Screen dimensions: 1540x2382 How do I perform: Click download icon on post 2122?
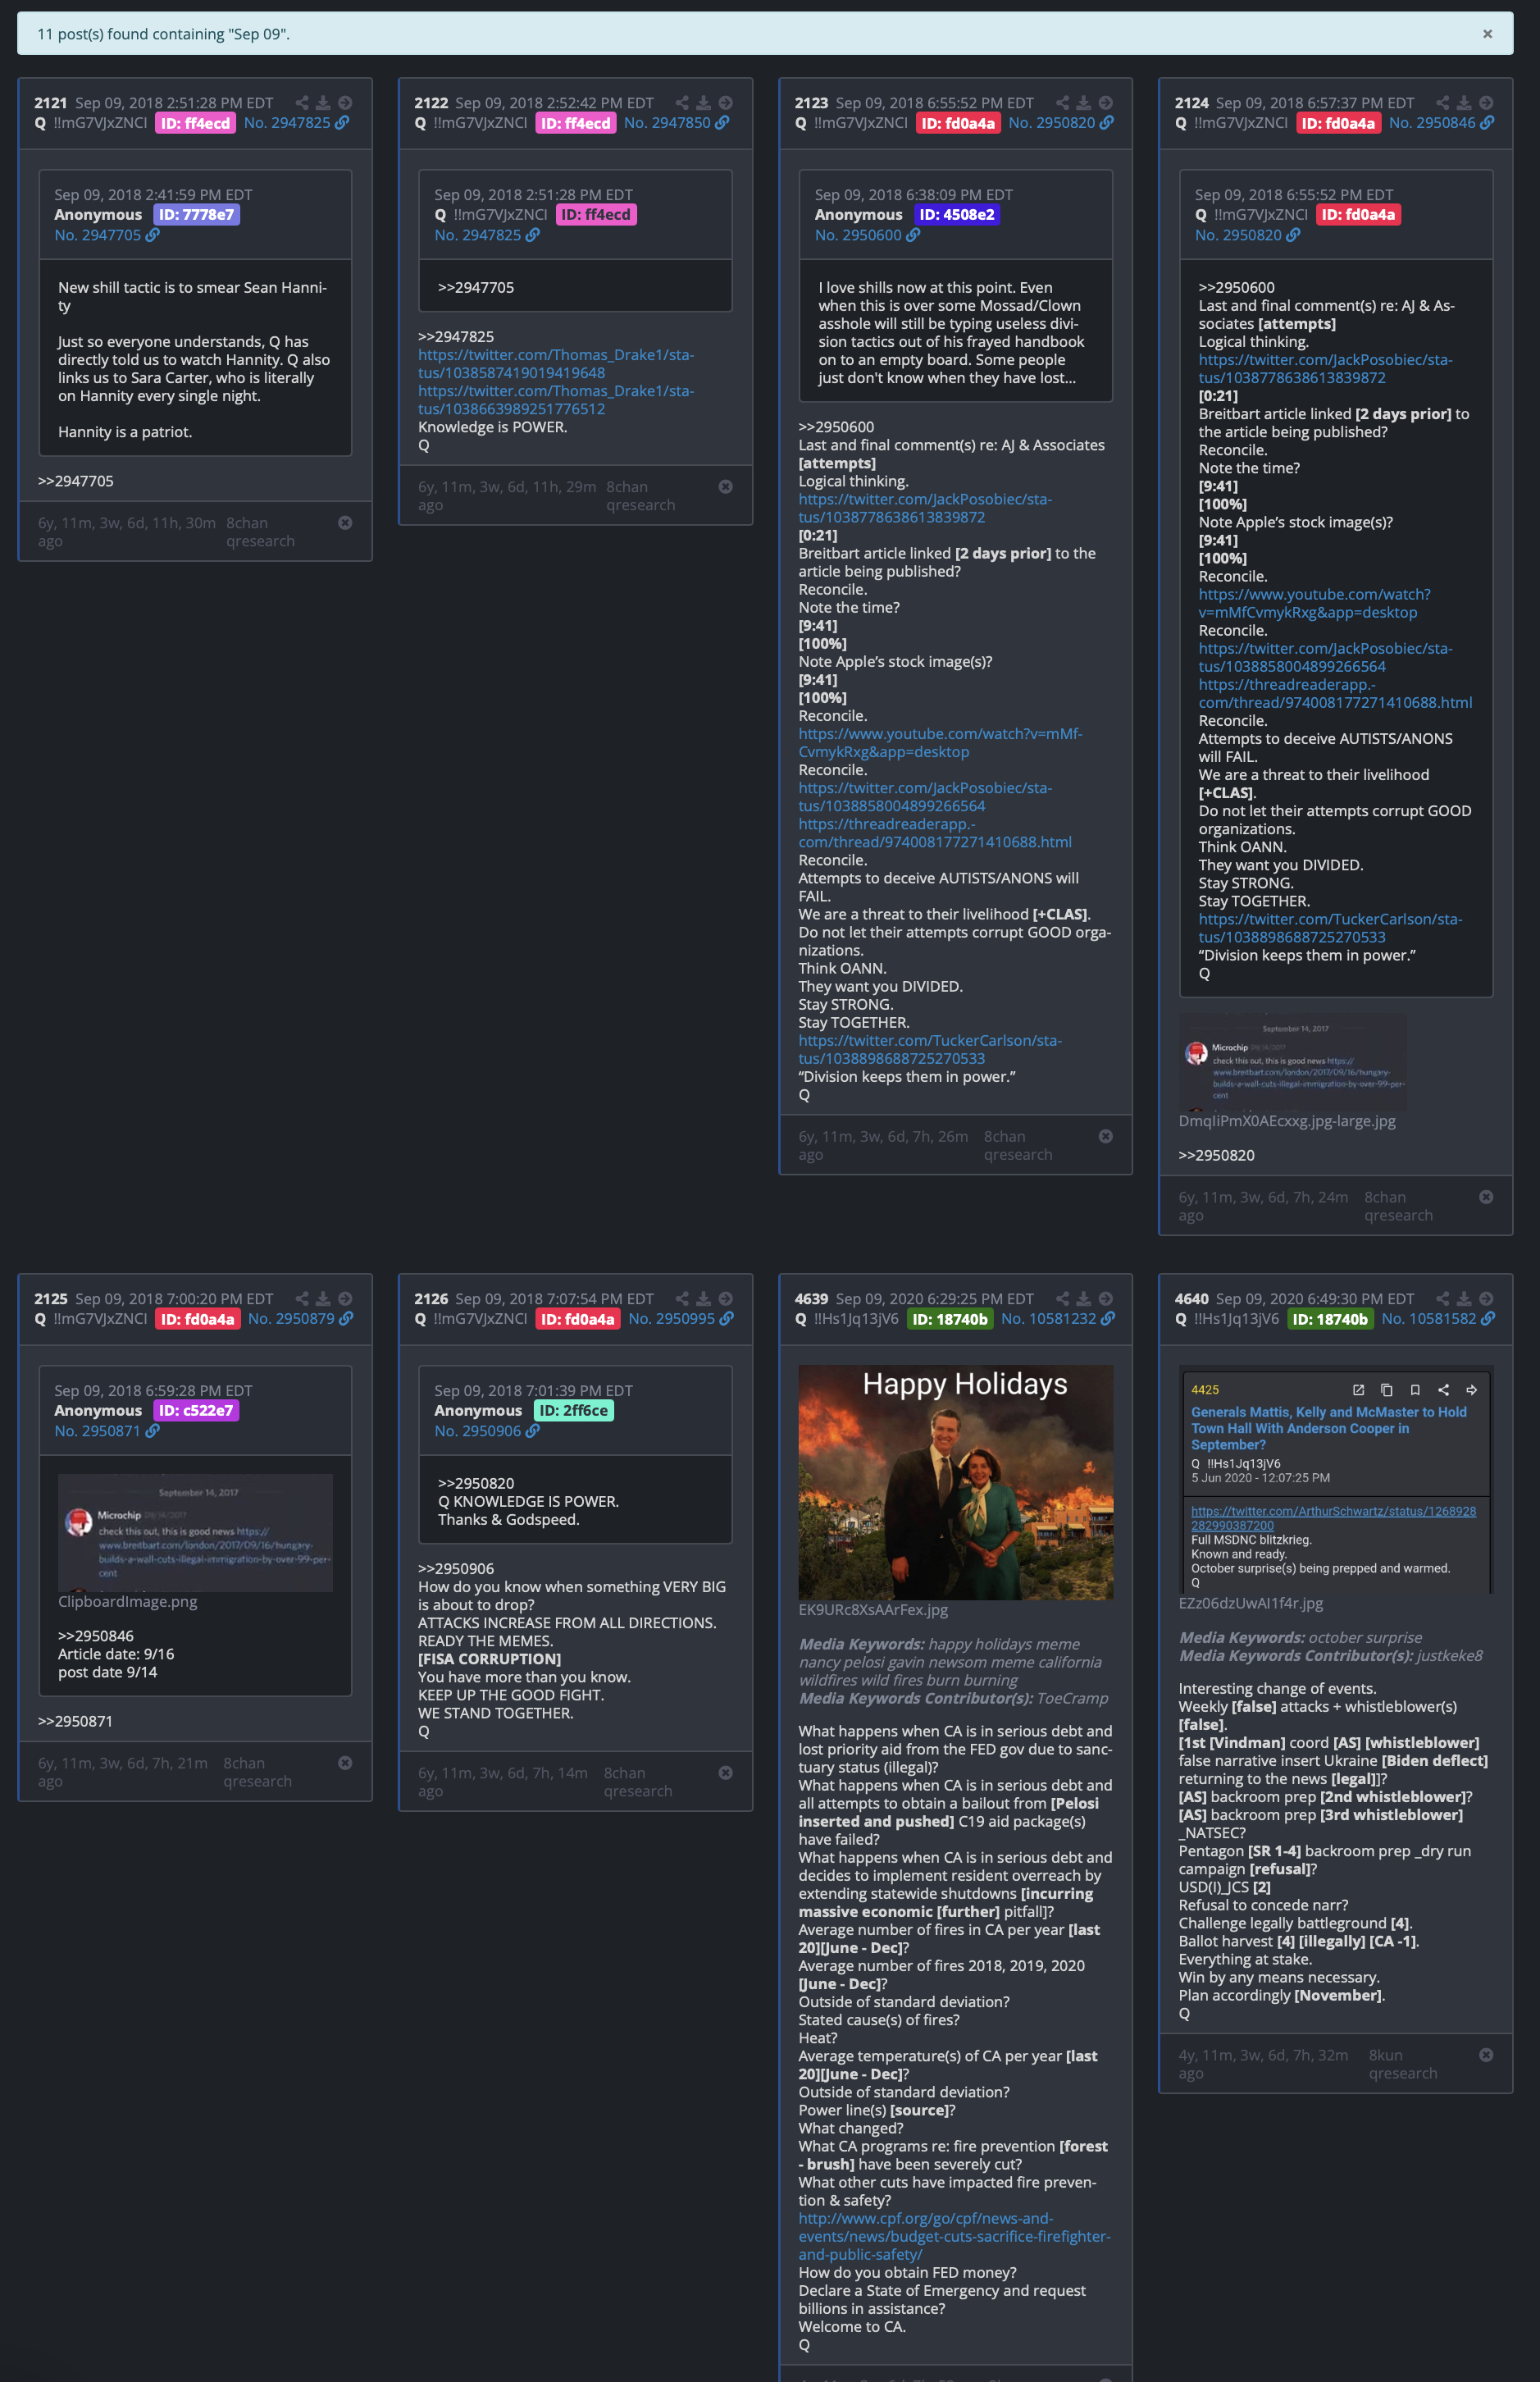[x=704, y=103]
